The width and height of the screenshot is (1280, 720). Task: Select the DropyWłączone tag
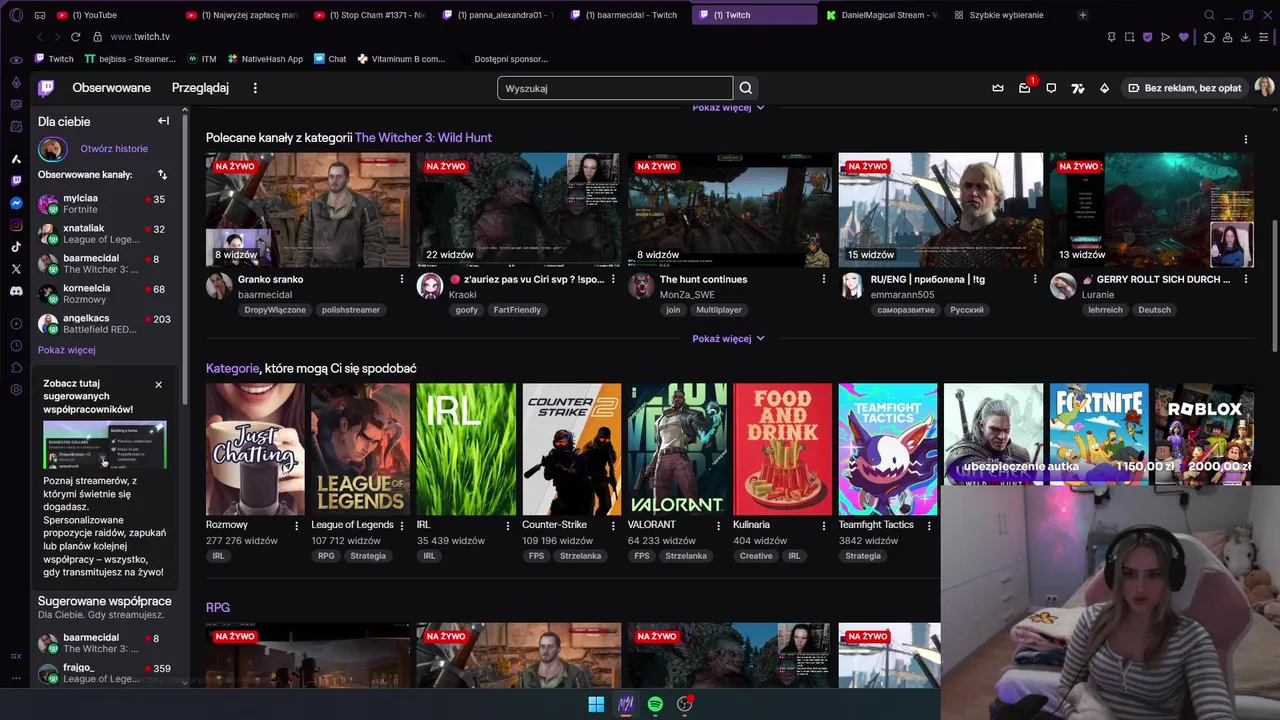point(275,310)
